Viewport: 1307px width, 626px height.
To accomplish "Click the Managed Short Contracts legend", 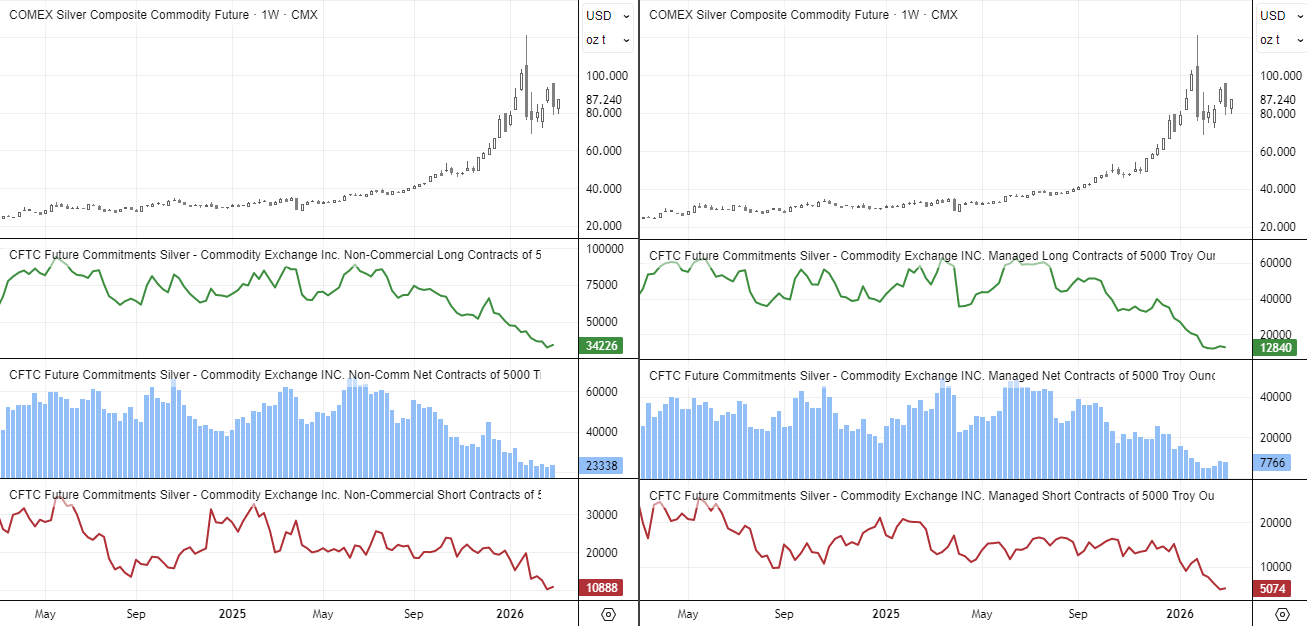I will 932,496.
